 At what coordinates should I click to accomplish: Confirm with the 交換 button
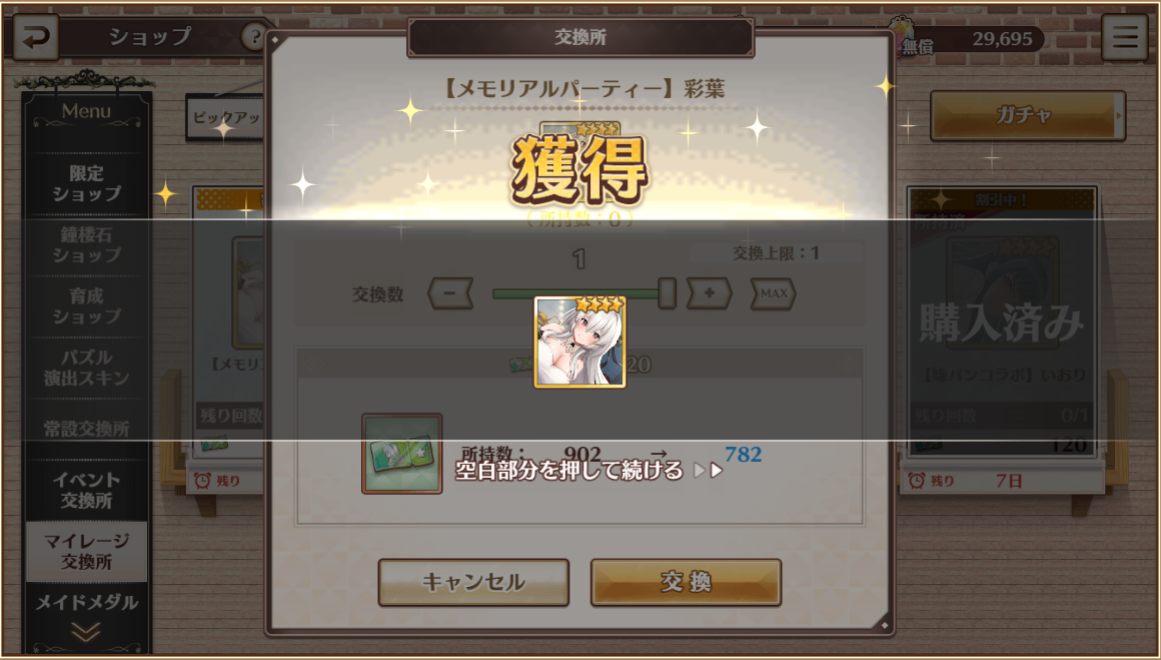click(x=686, y=582)
